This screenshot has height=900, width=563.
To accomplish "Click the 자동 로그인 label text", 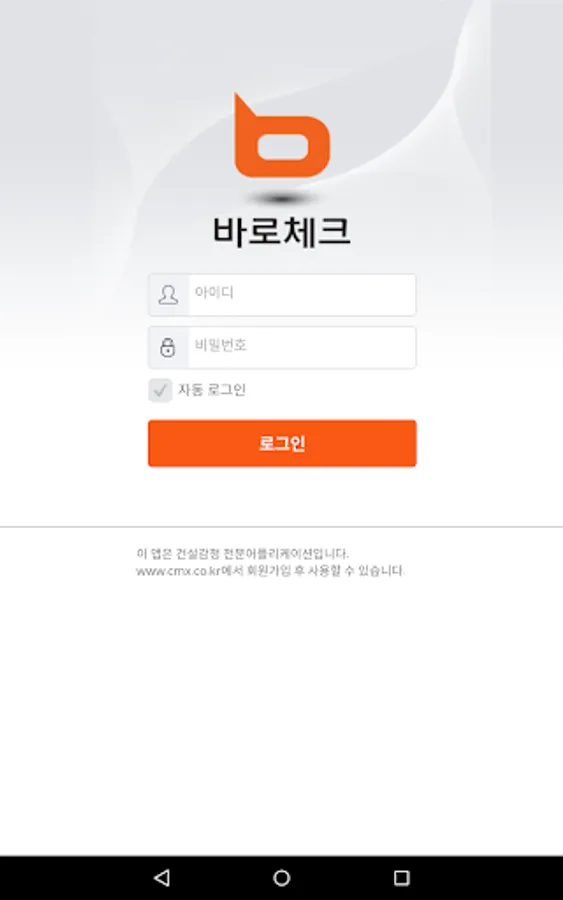I will click(212, 390).
